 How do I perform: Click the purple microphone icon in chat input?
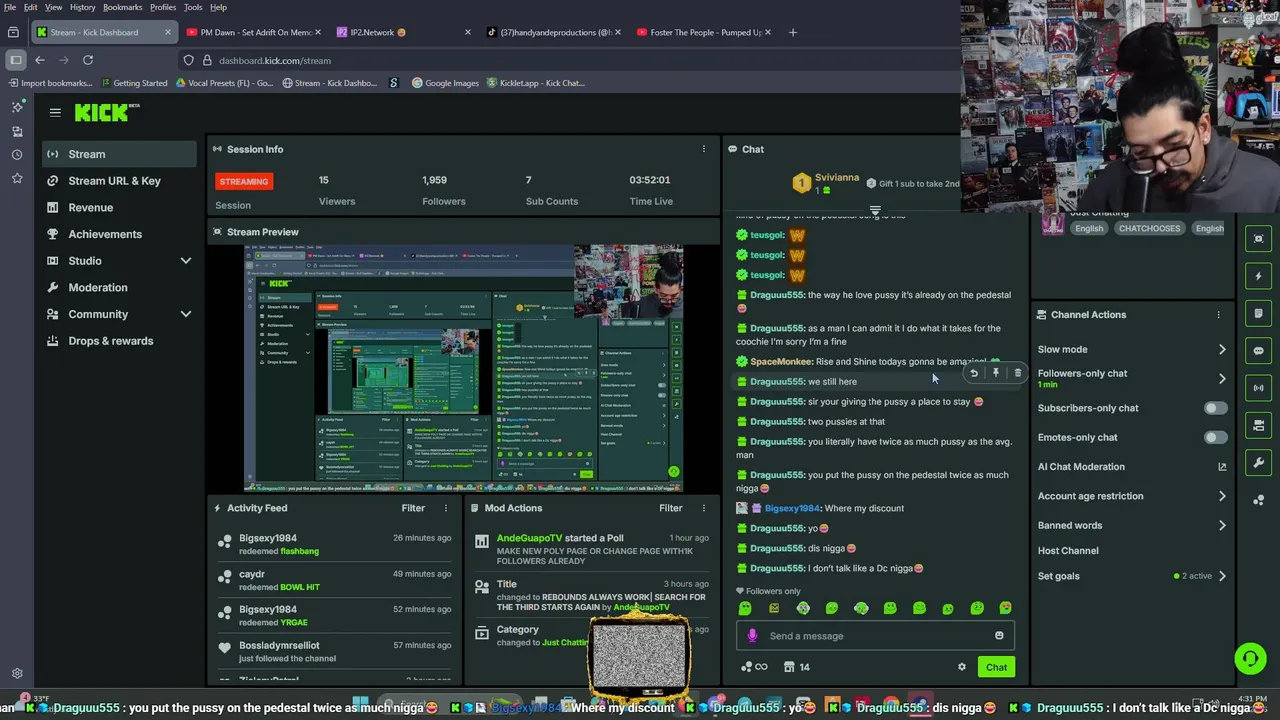pyautogui.click(x=752, y=636)
